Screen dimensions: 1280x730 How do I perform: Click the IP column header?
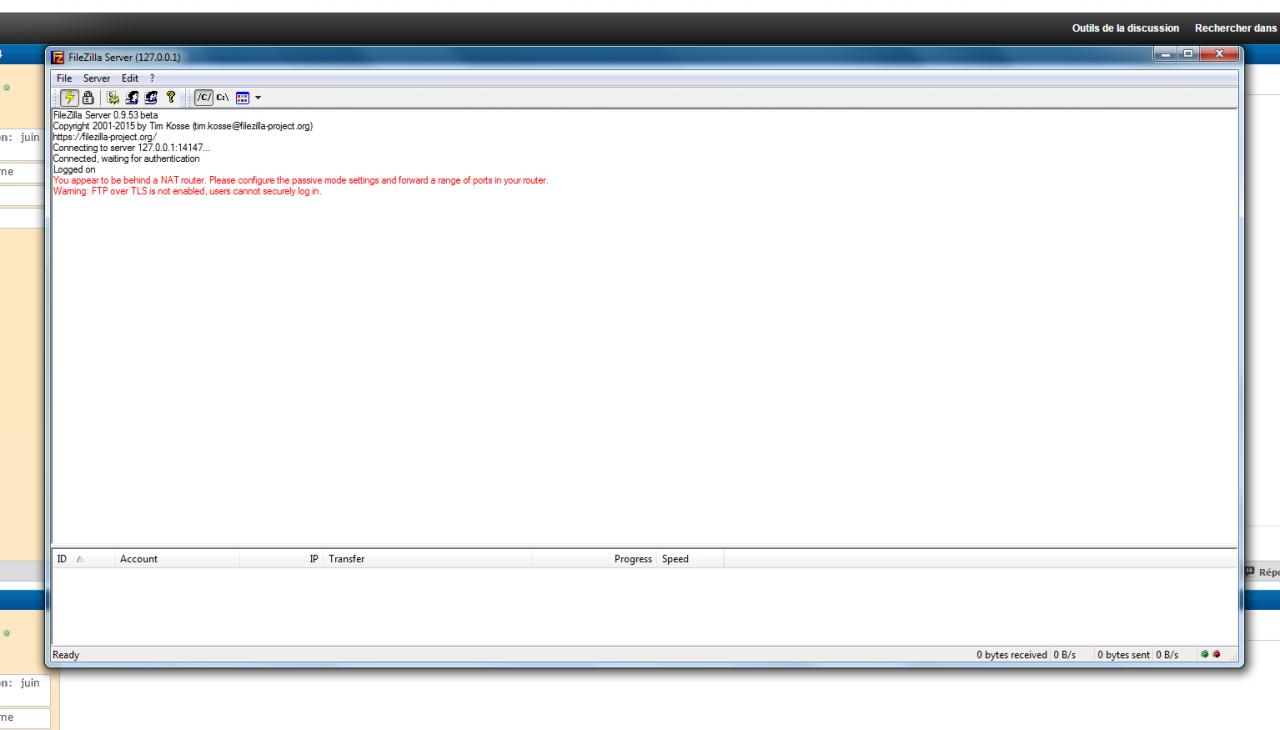pyautogui.click(x=282, y=559)
